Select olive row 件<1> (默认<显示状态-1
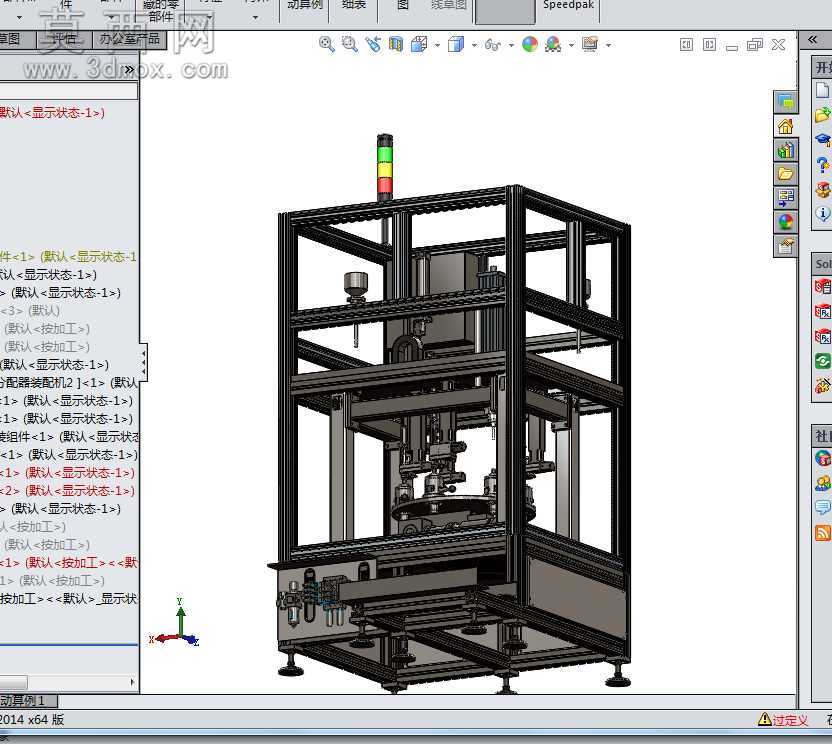The image size is (832, 744). click(68, 257)
